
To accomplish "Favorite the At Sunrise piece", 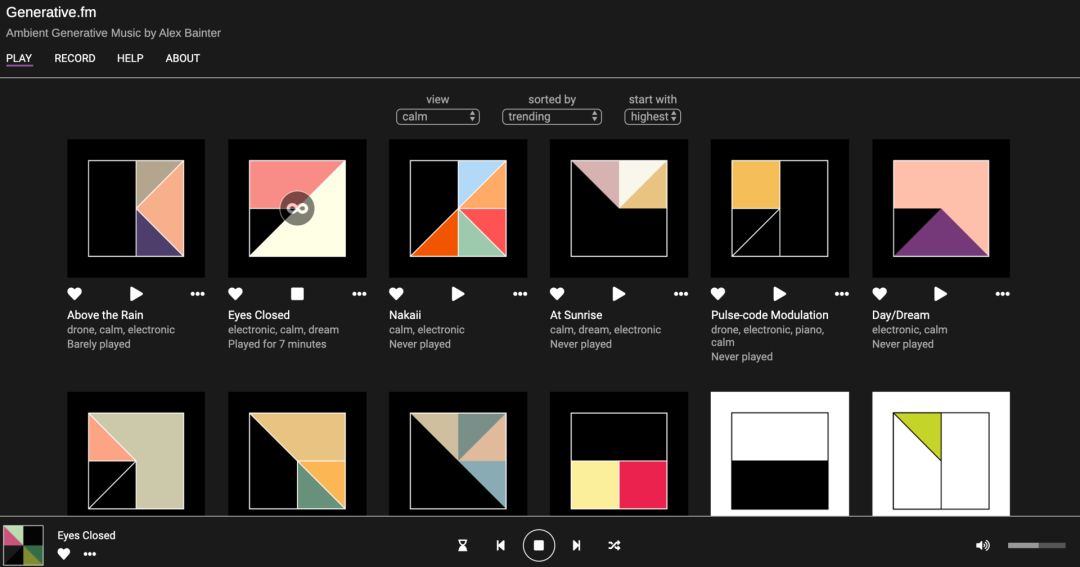I will (557, 294).
